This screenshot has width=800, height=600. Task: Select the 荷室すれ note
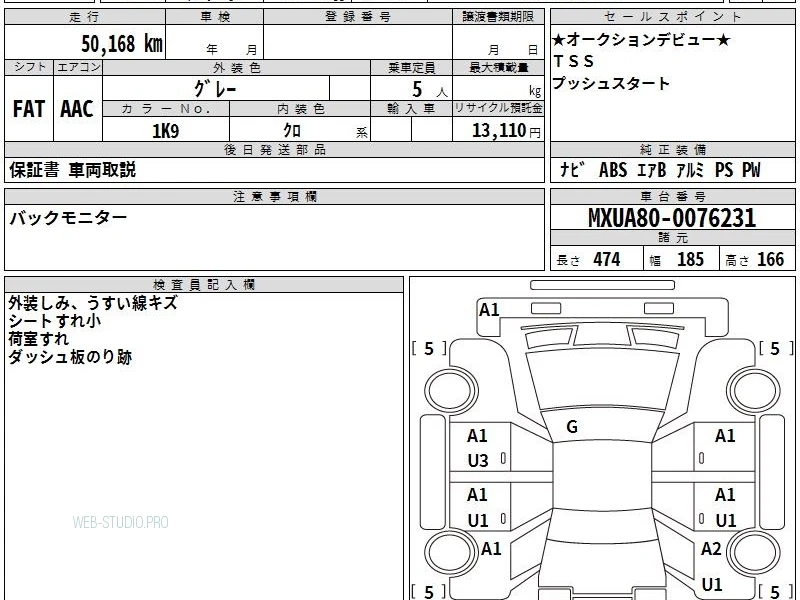[38, 339]
